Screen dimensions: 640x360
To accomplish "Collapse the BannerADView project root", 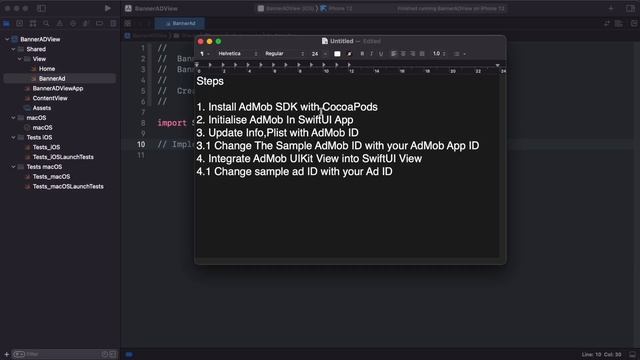I will (7, 39).
